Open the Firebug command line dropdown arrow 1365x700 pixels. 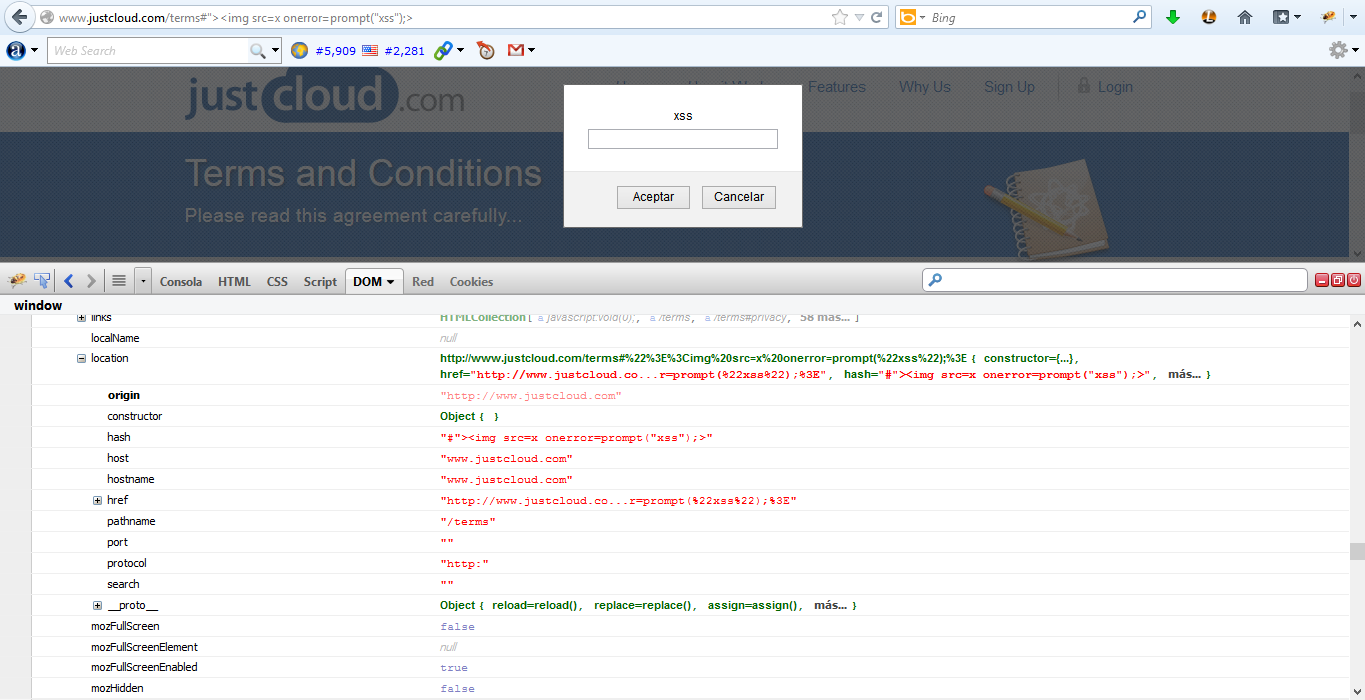tap(143, 281)
